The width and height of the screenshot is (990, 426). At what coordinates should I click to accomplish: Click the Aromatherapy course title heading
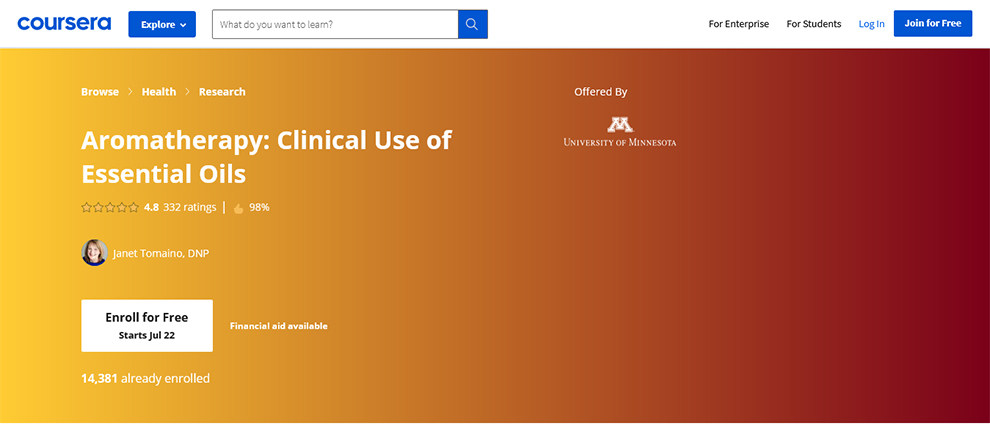pos(266,156)
